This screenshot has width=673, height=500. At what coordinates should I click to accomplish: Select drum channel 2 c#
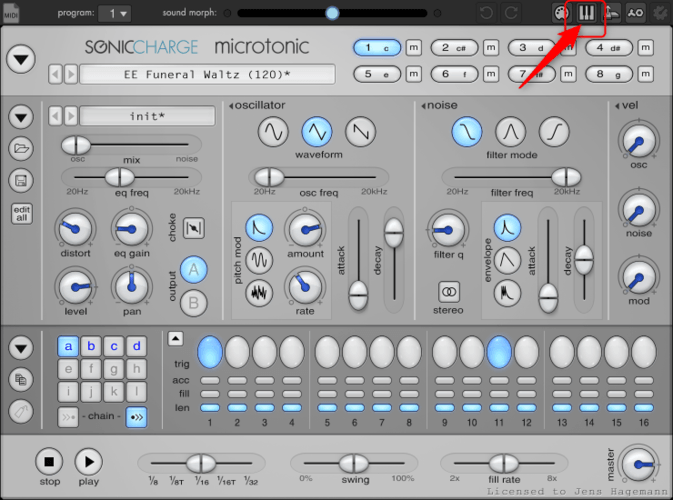(454, 48)
